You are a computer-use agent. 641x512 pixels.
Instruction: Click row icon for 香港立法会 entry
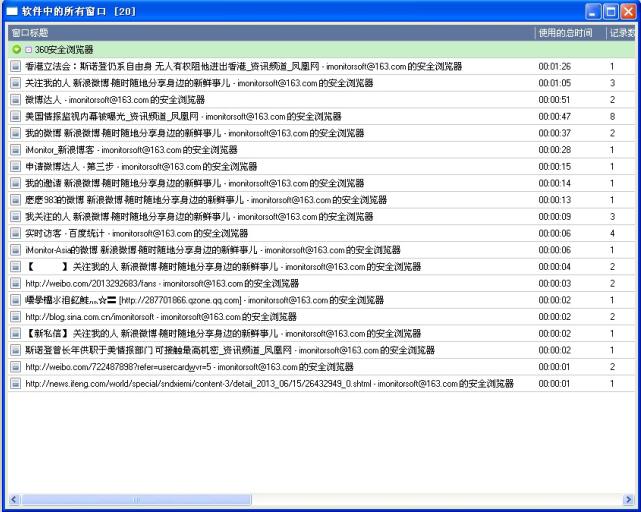[16, 66]
